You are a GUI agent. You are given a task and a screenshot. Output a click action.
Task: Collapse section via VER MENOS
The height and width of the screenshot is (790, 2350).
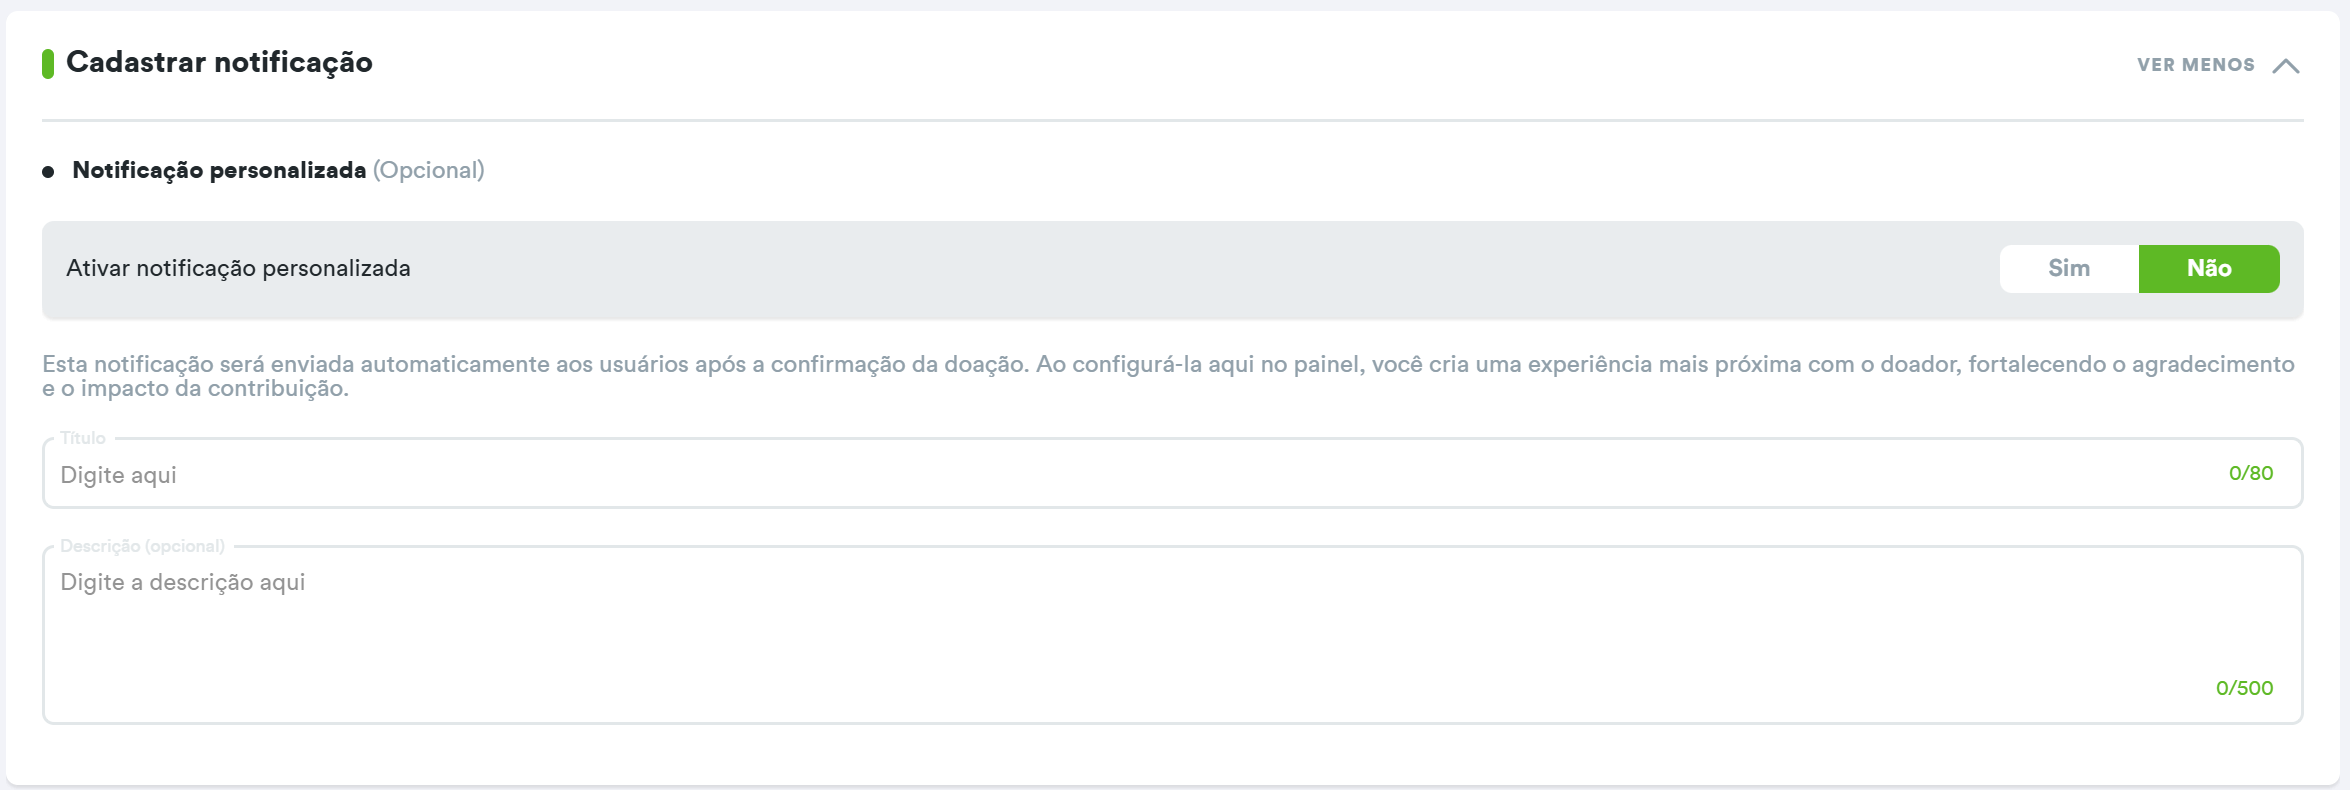point(2195,65)
